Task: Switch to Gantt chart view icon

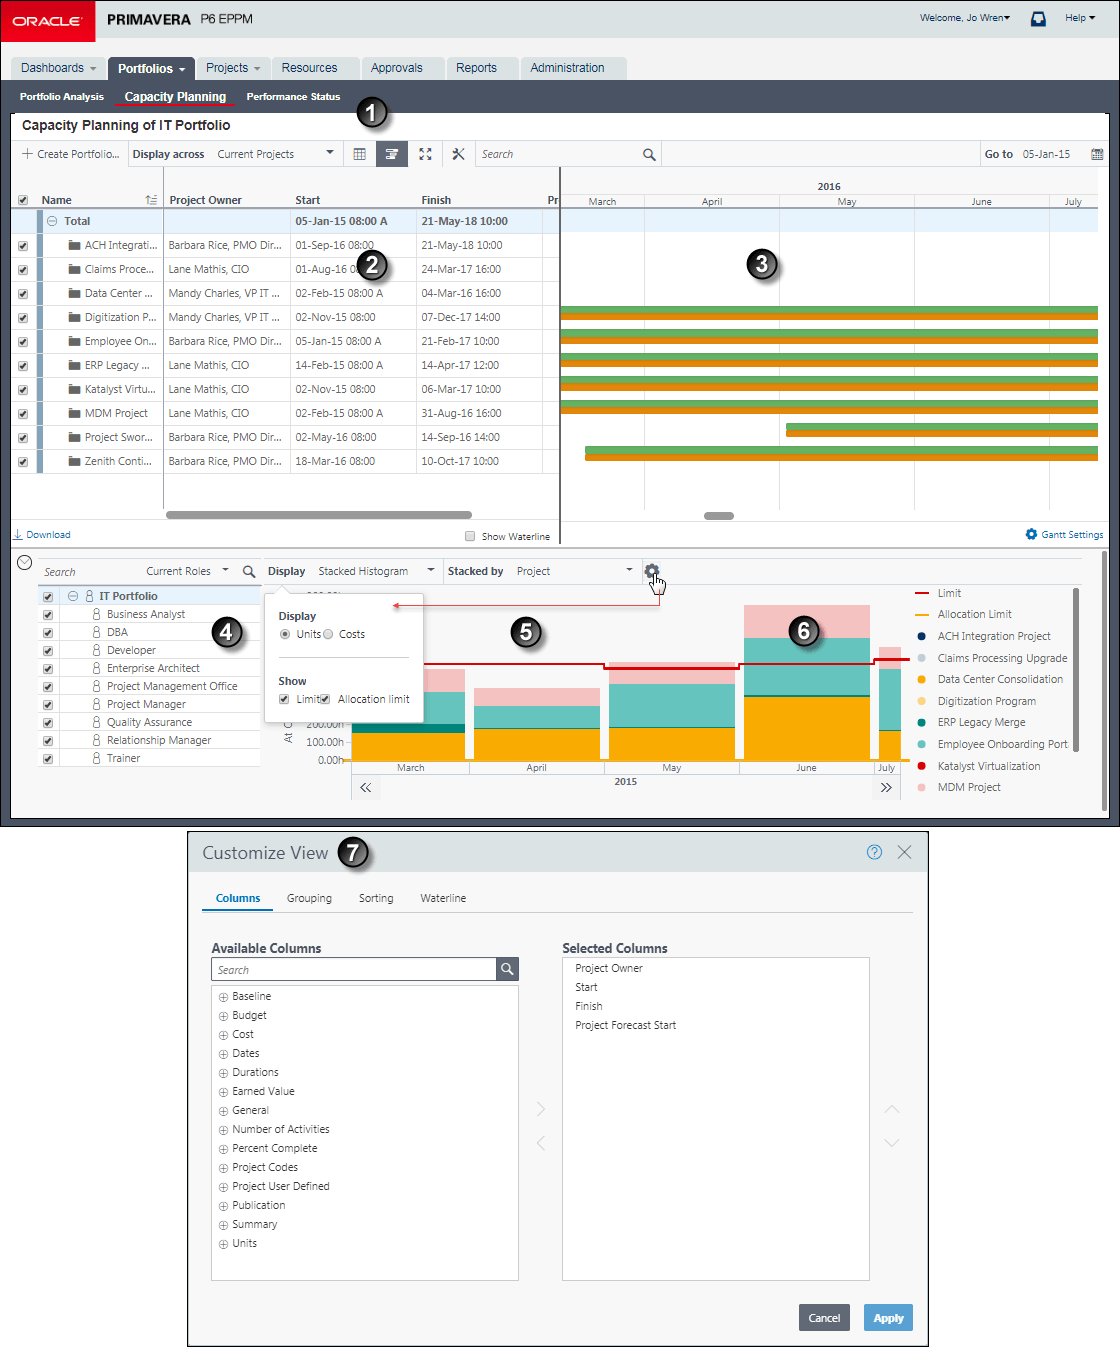Action: 392,154
